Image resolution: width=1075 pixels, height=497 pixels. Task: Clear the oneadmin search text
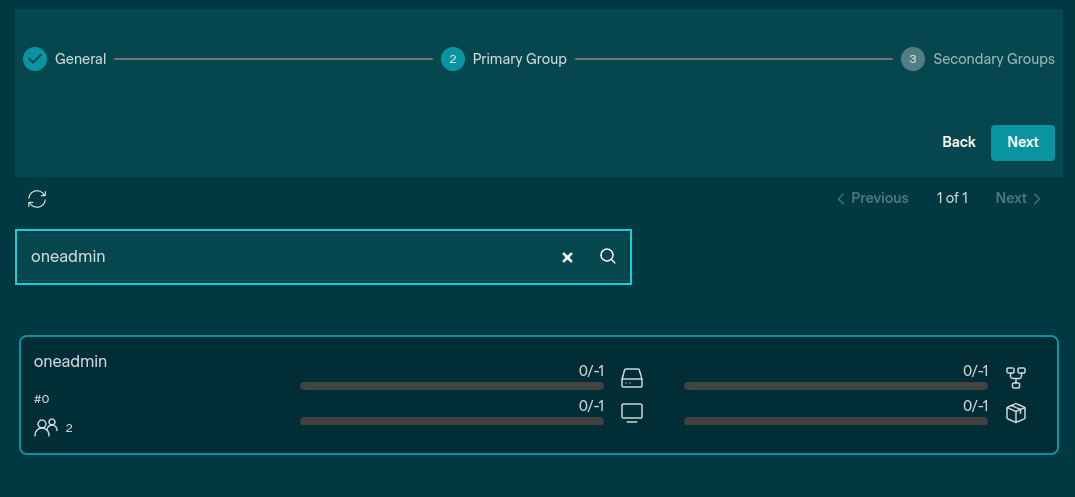coord(567,257)
